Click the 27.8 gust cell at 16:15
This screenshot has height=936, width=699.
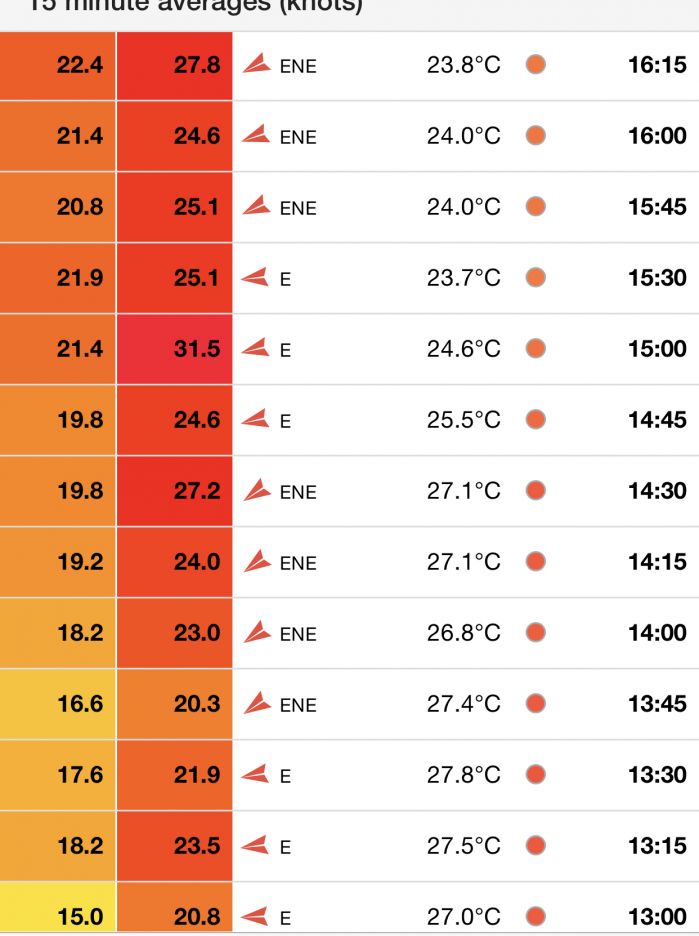(x=175, y=65)
